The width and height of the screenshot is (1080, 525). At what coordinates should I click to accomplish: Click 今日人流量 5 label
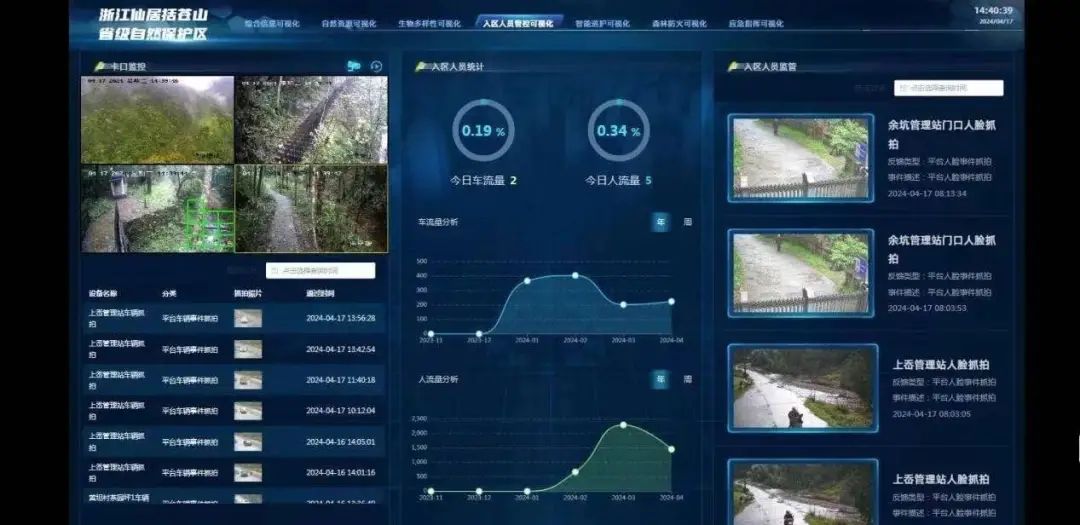coord(619,181)
